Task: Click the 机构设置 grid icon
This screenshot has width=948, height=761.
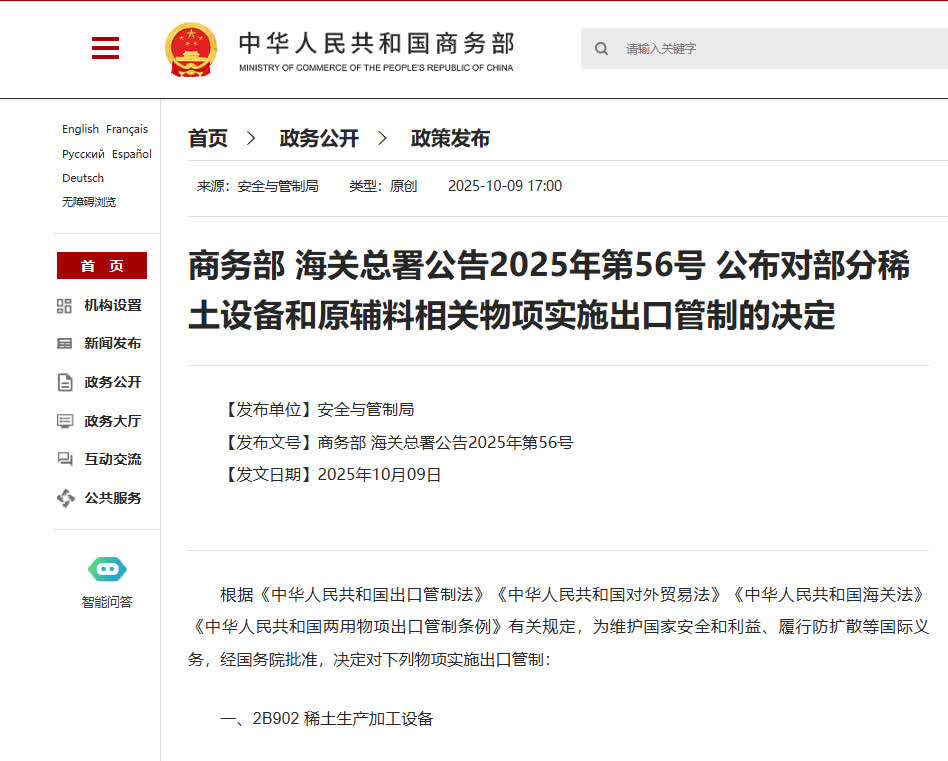Action: (65, 306)
